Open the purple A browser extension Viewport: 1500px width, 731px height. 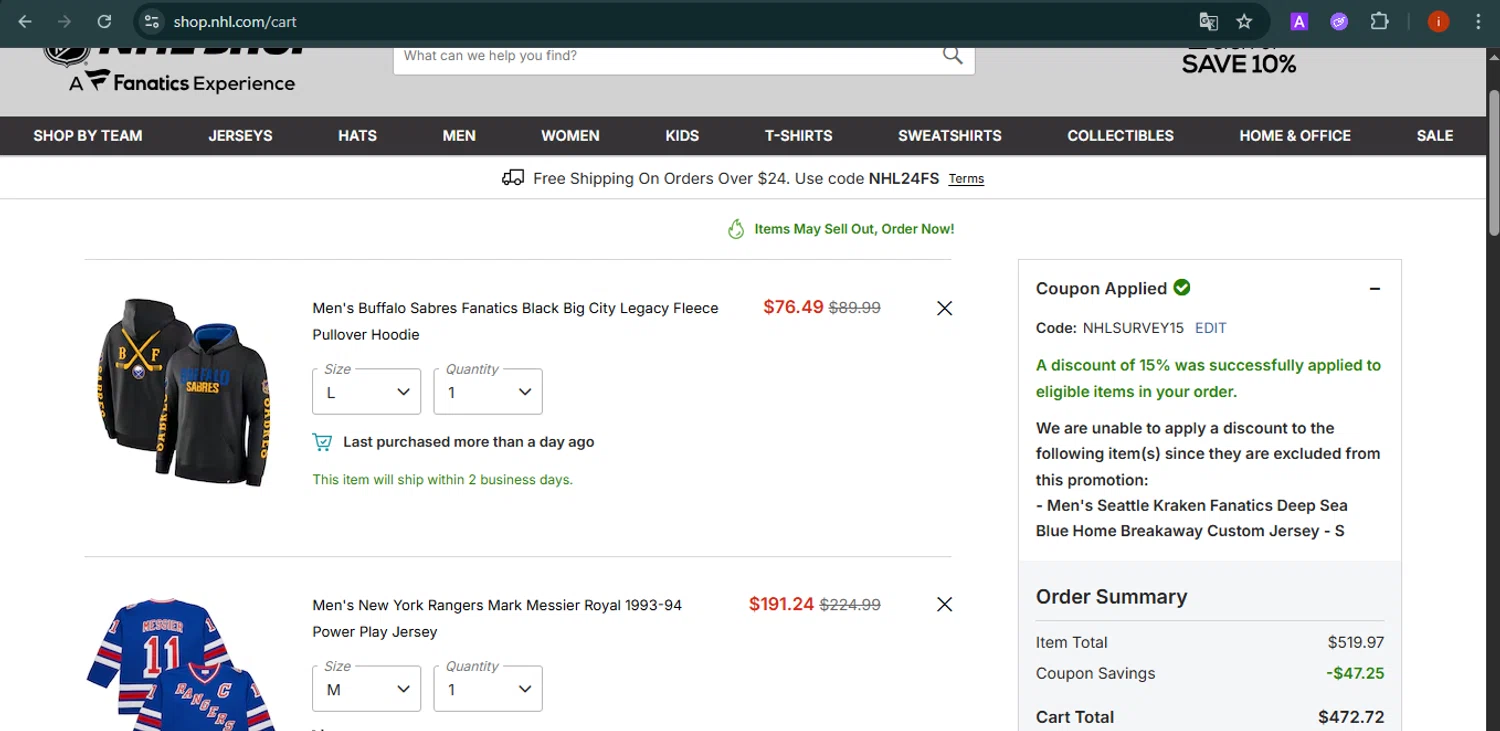coord(1299,21)
